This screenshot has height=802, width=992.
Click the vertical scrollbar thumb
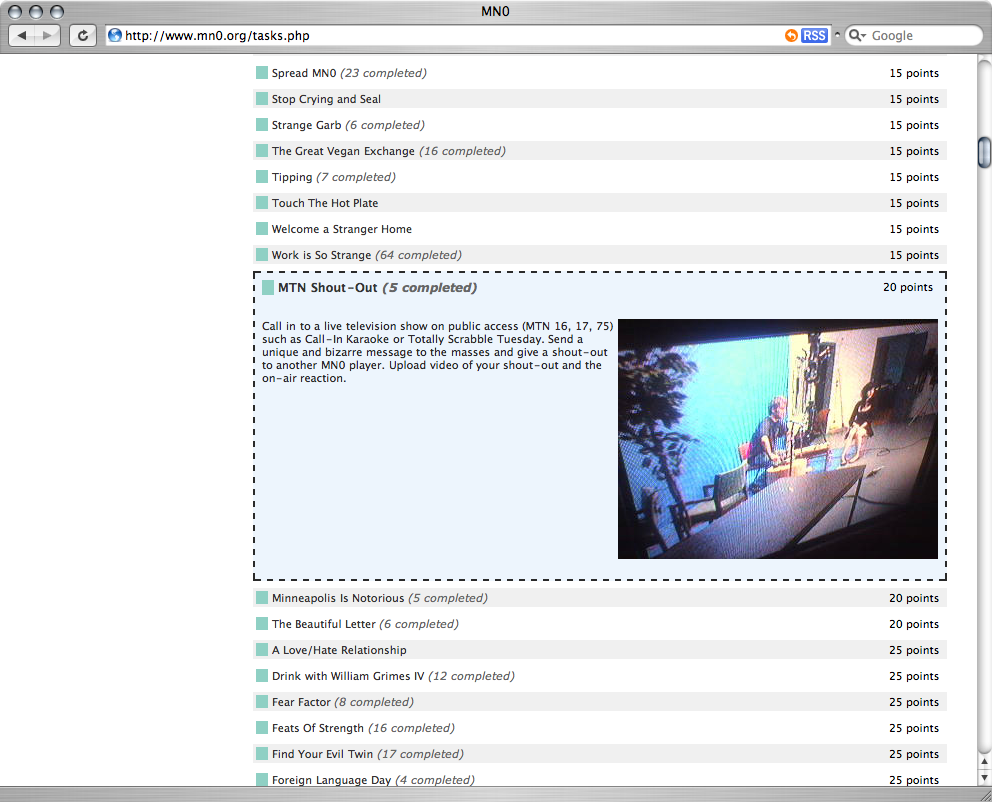pyautogui.click(x=983, y=150)
